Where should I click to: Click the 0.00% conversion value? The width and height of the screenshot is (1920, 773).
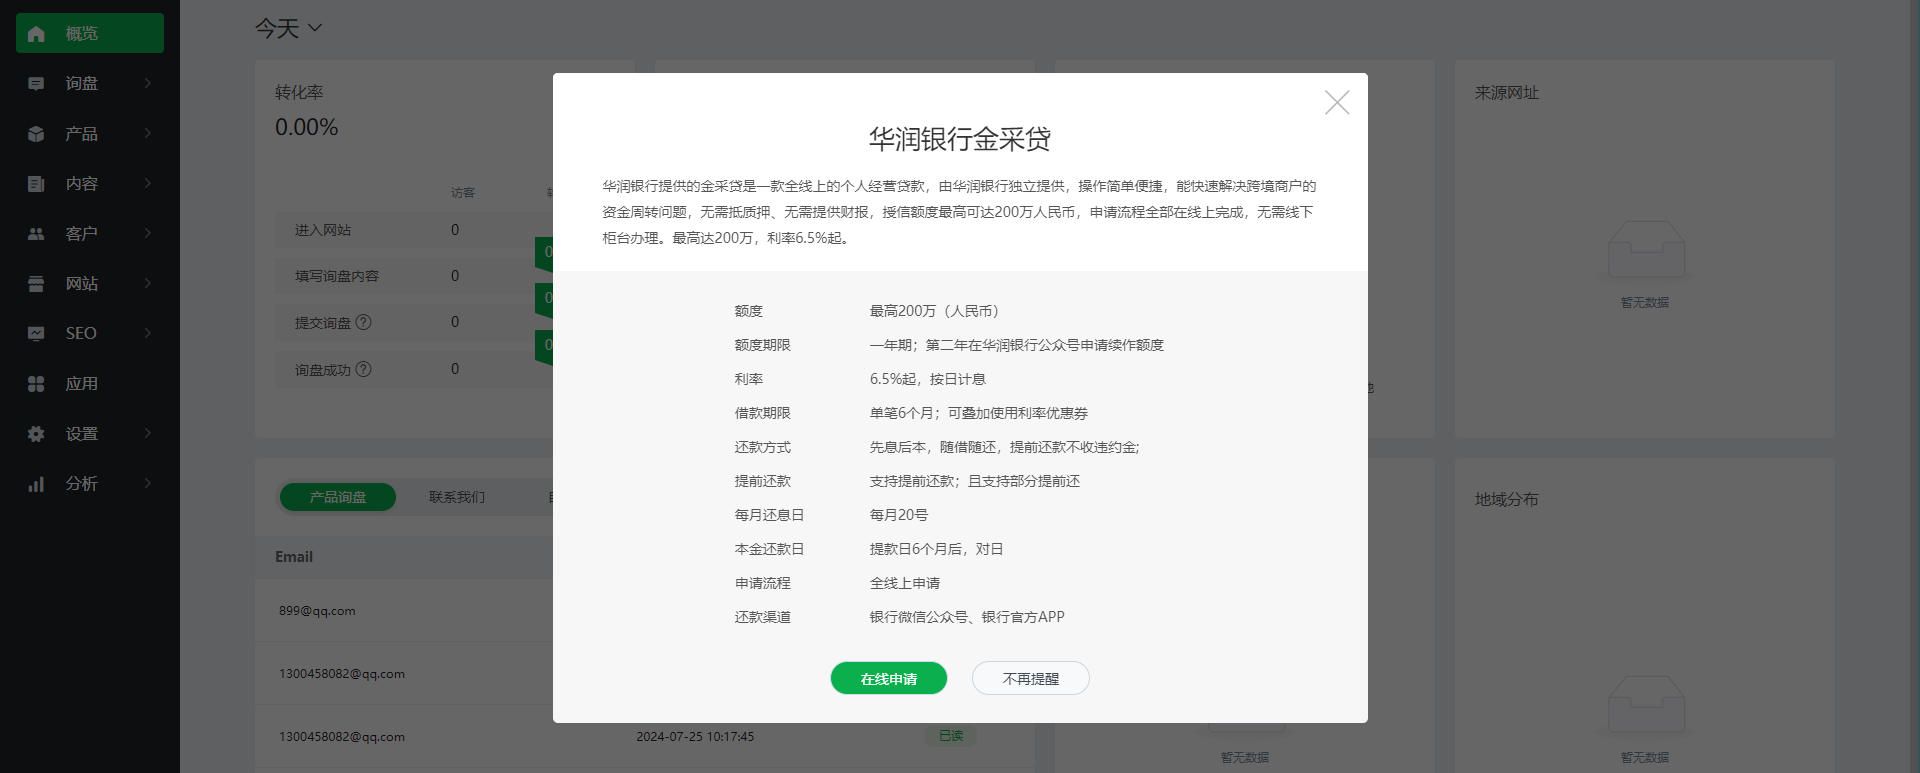click(307, 127)
